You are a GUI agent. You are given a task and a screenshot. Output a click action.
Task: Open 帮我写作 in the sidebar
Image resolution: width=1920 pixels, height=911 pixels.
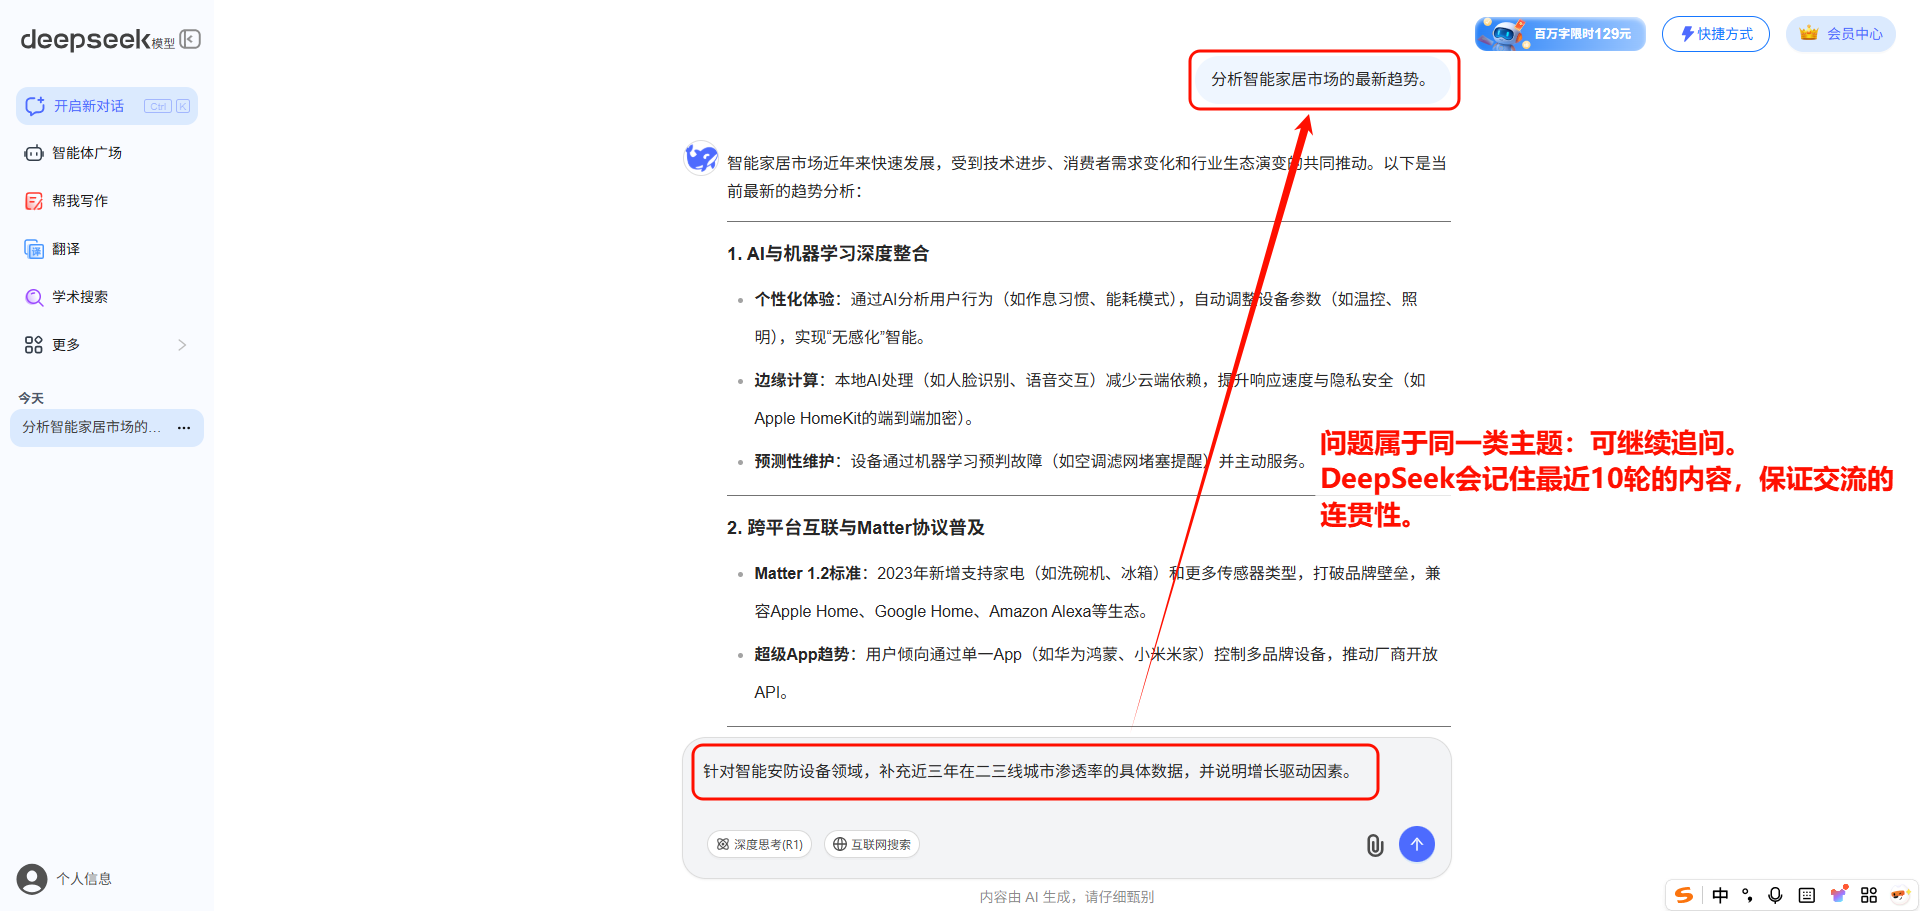(80, 201)
